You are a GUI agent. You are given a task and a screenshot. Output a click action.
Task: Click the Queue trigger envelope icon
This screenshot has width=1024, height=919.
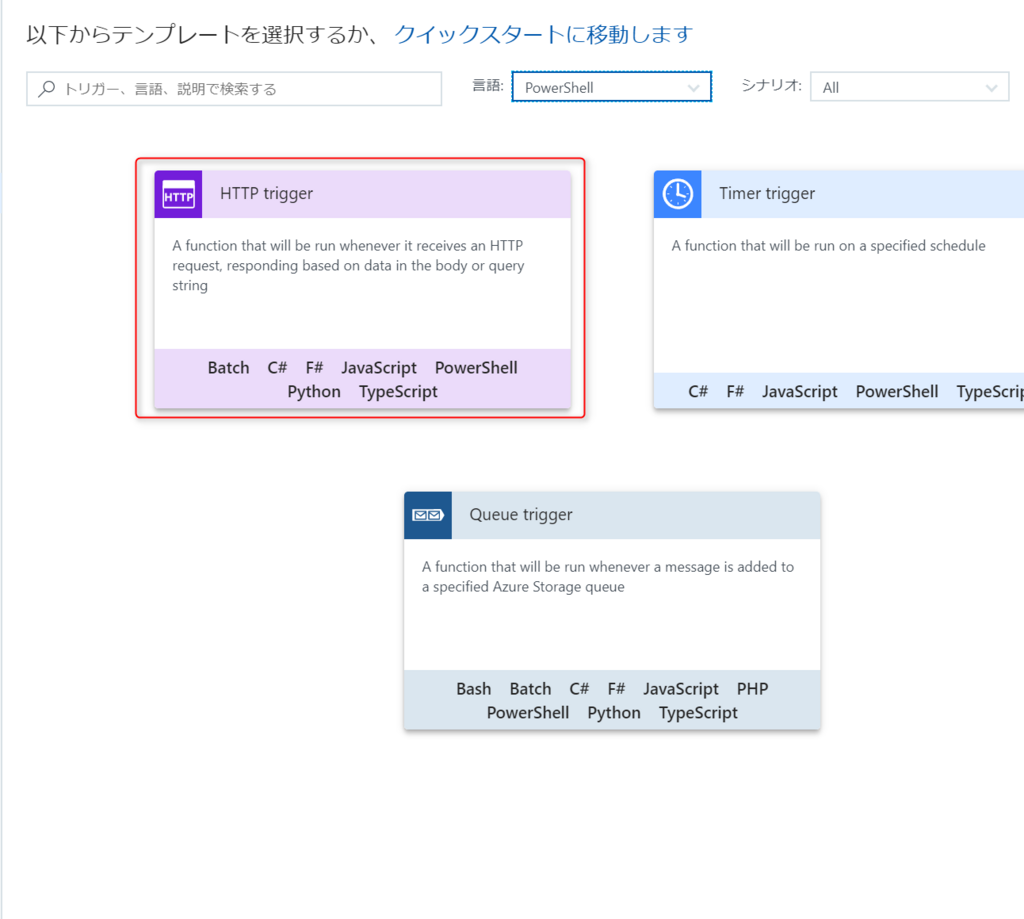[x=427, y=515]
